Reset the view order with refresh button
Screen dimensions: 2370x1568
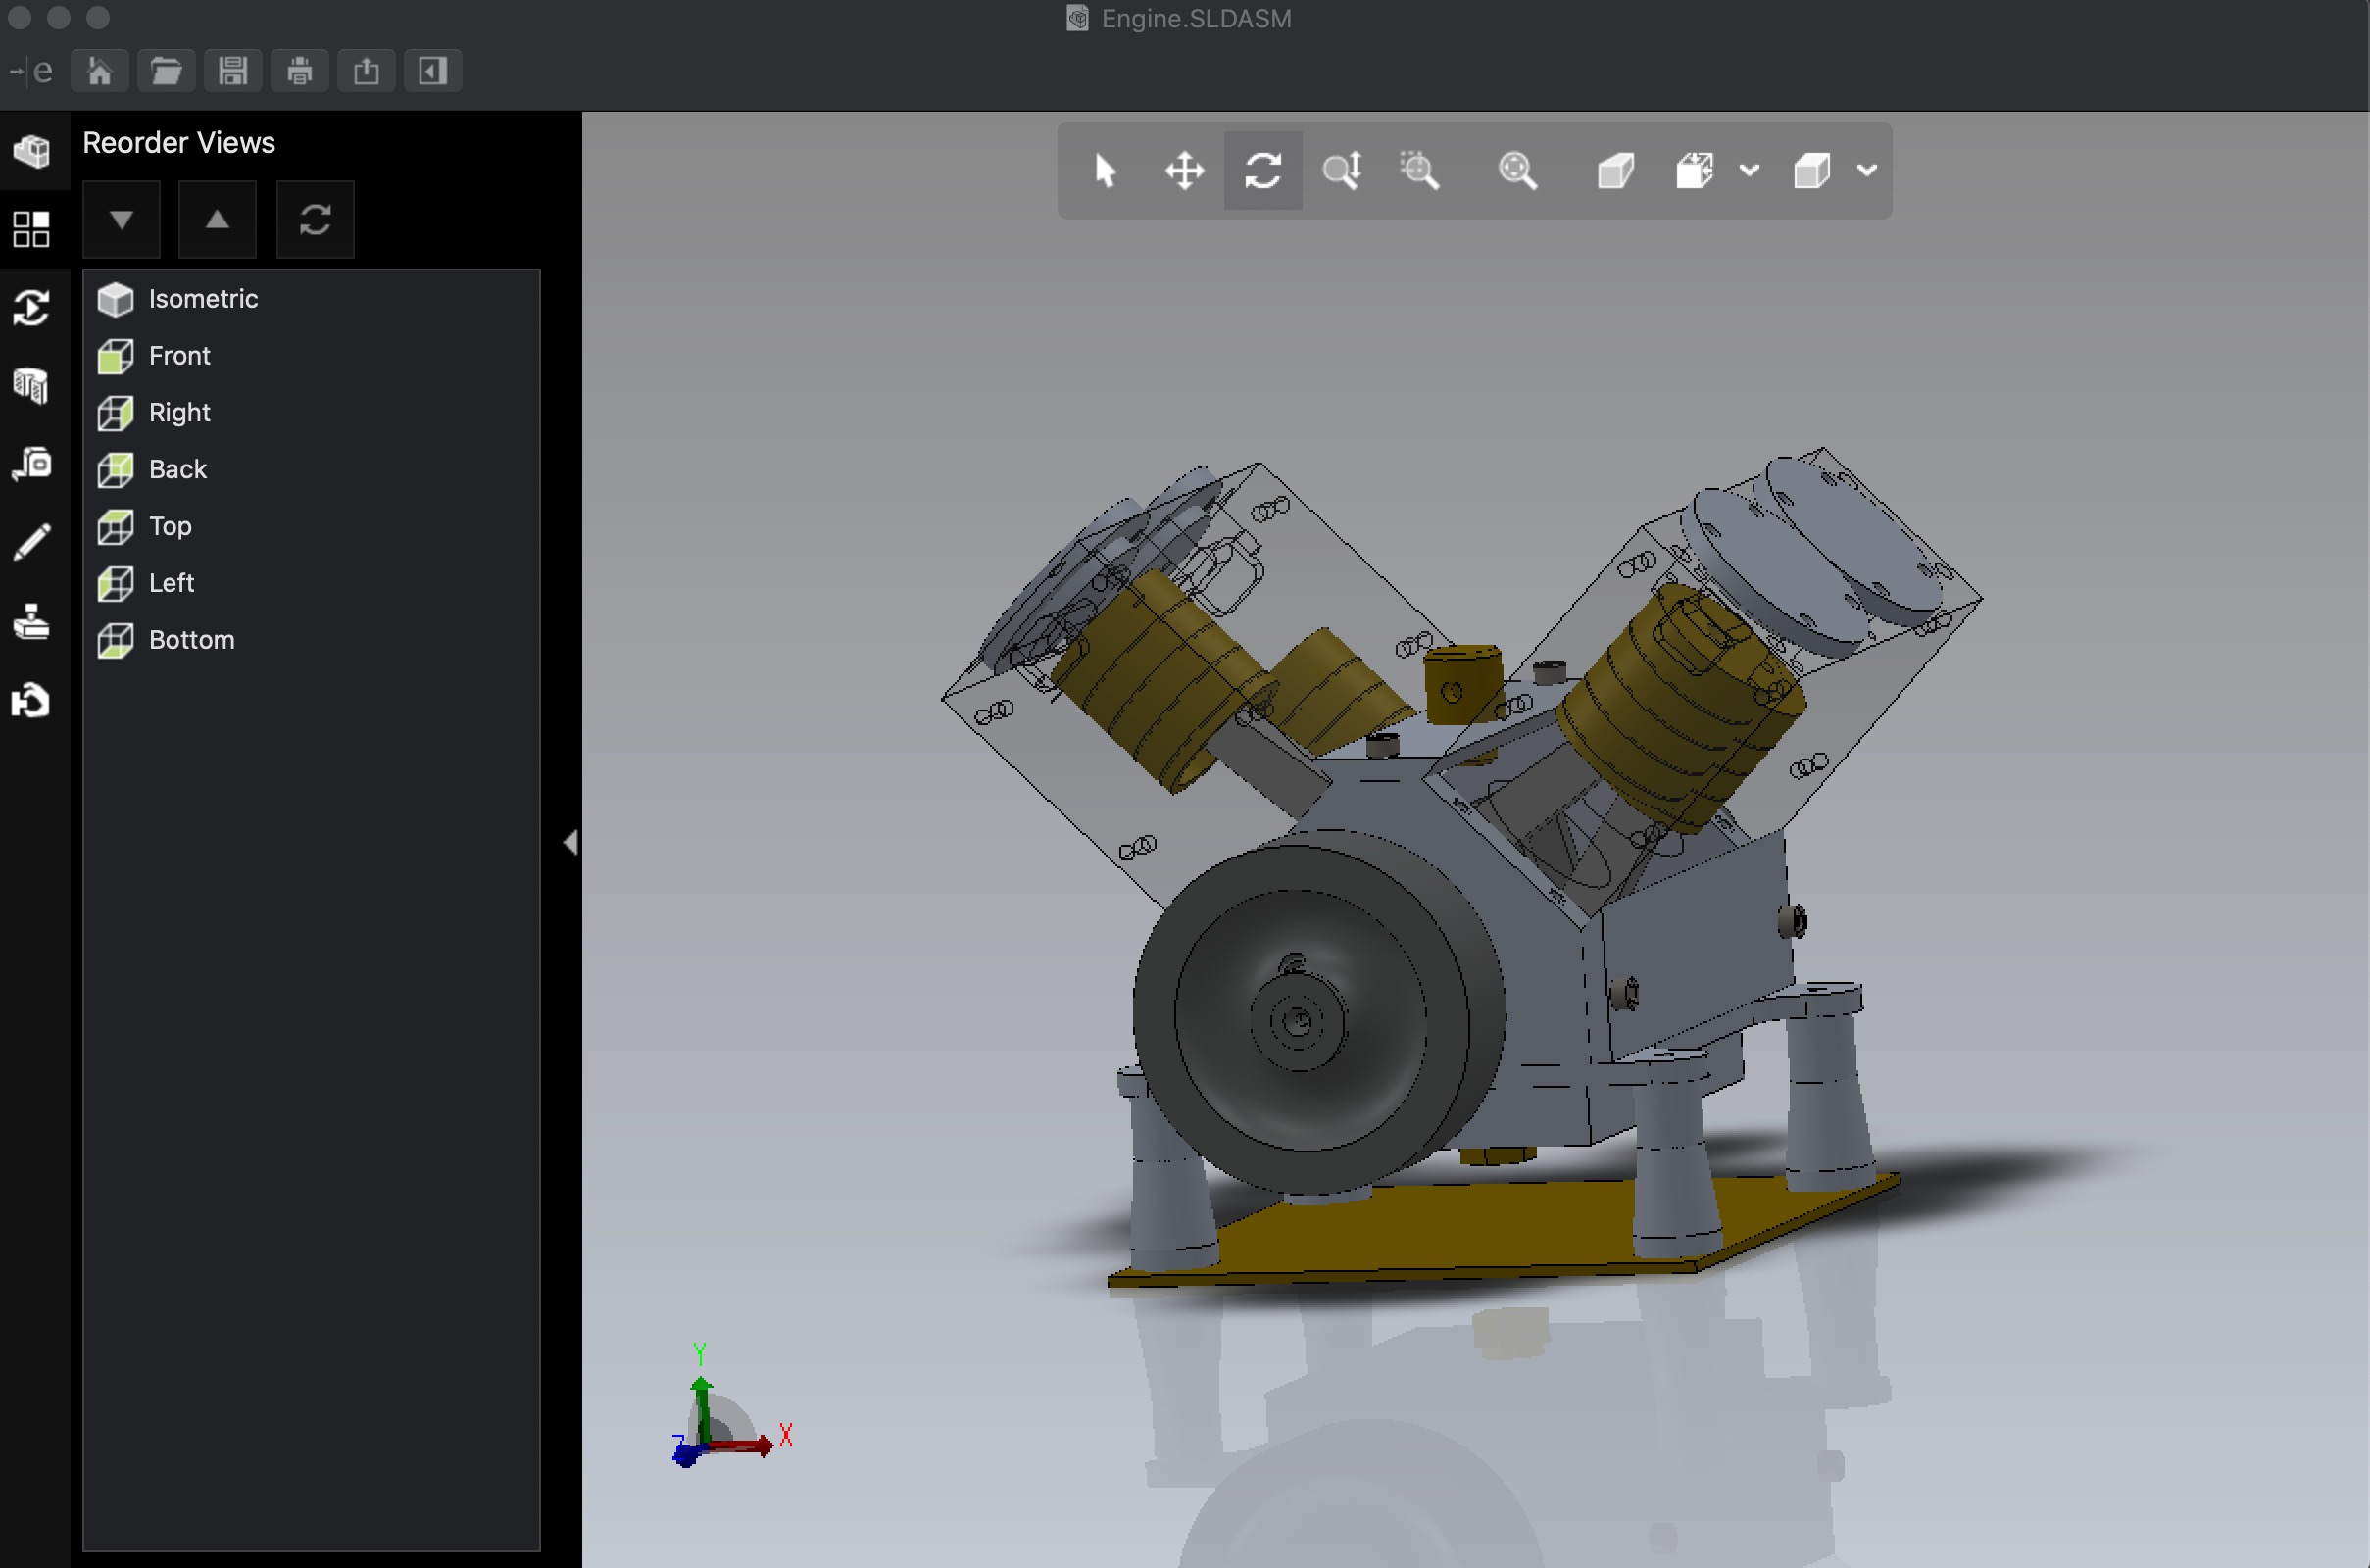pyautogui.click(x=315, y=220)
